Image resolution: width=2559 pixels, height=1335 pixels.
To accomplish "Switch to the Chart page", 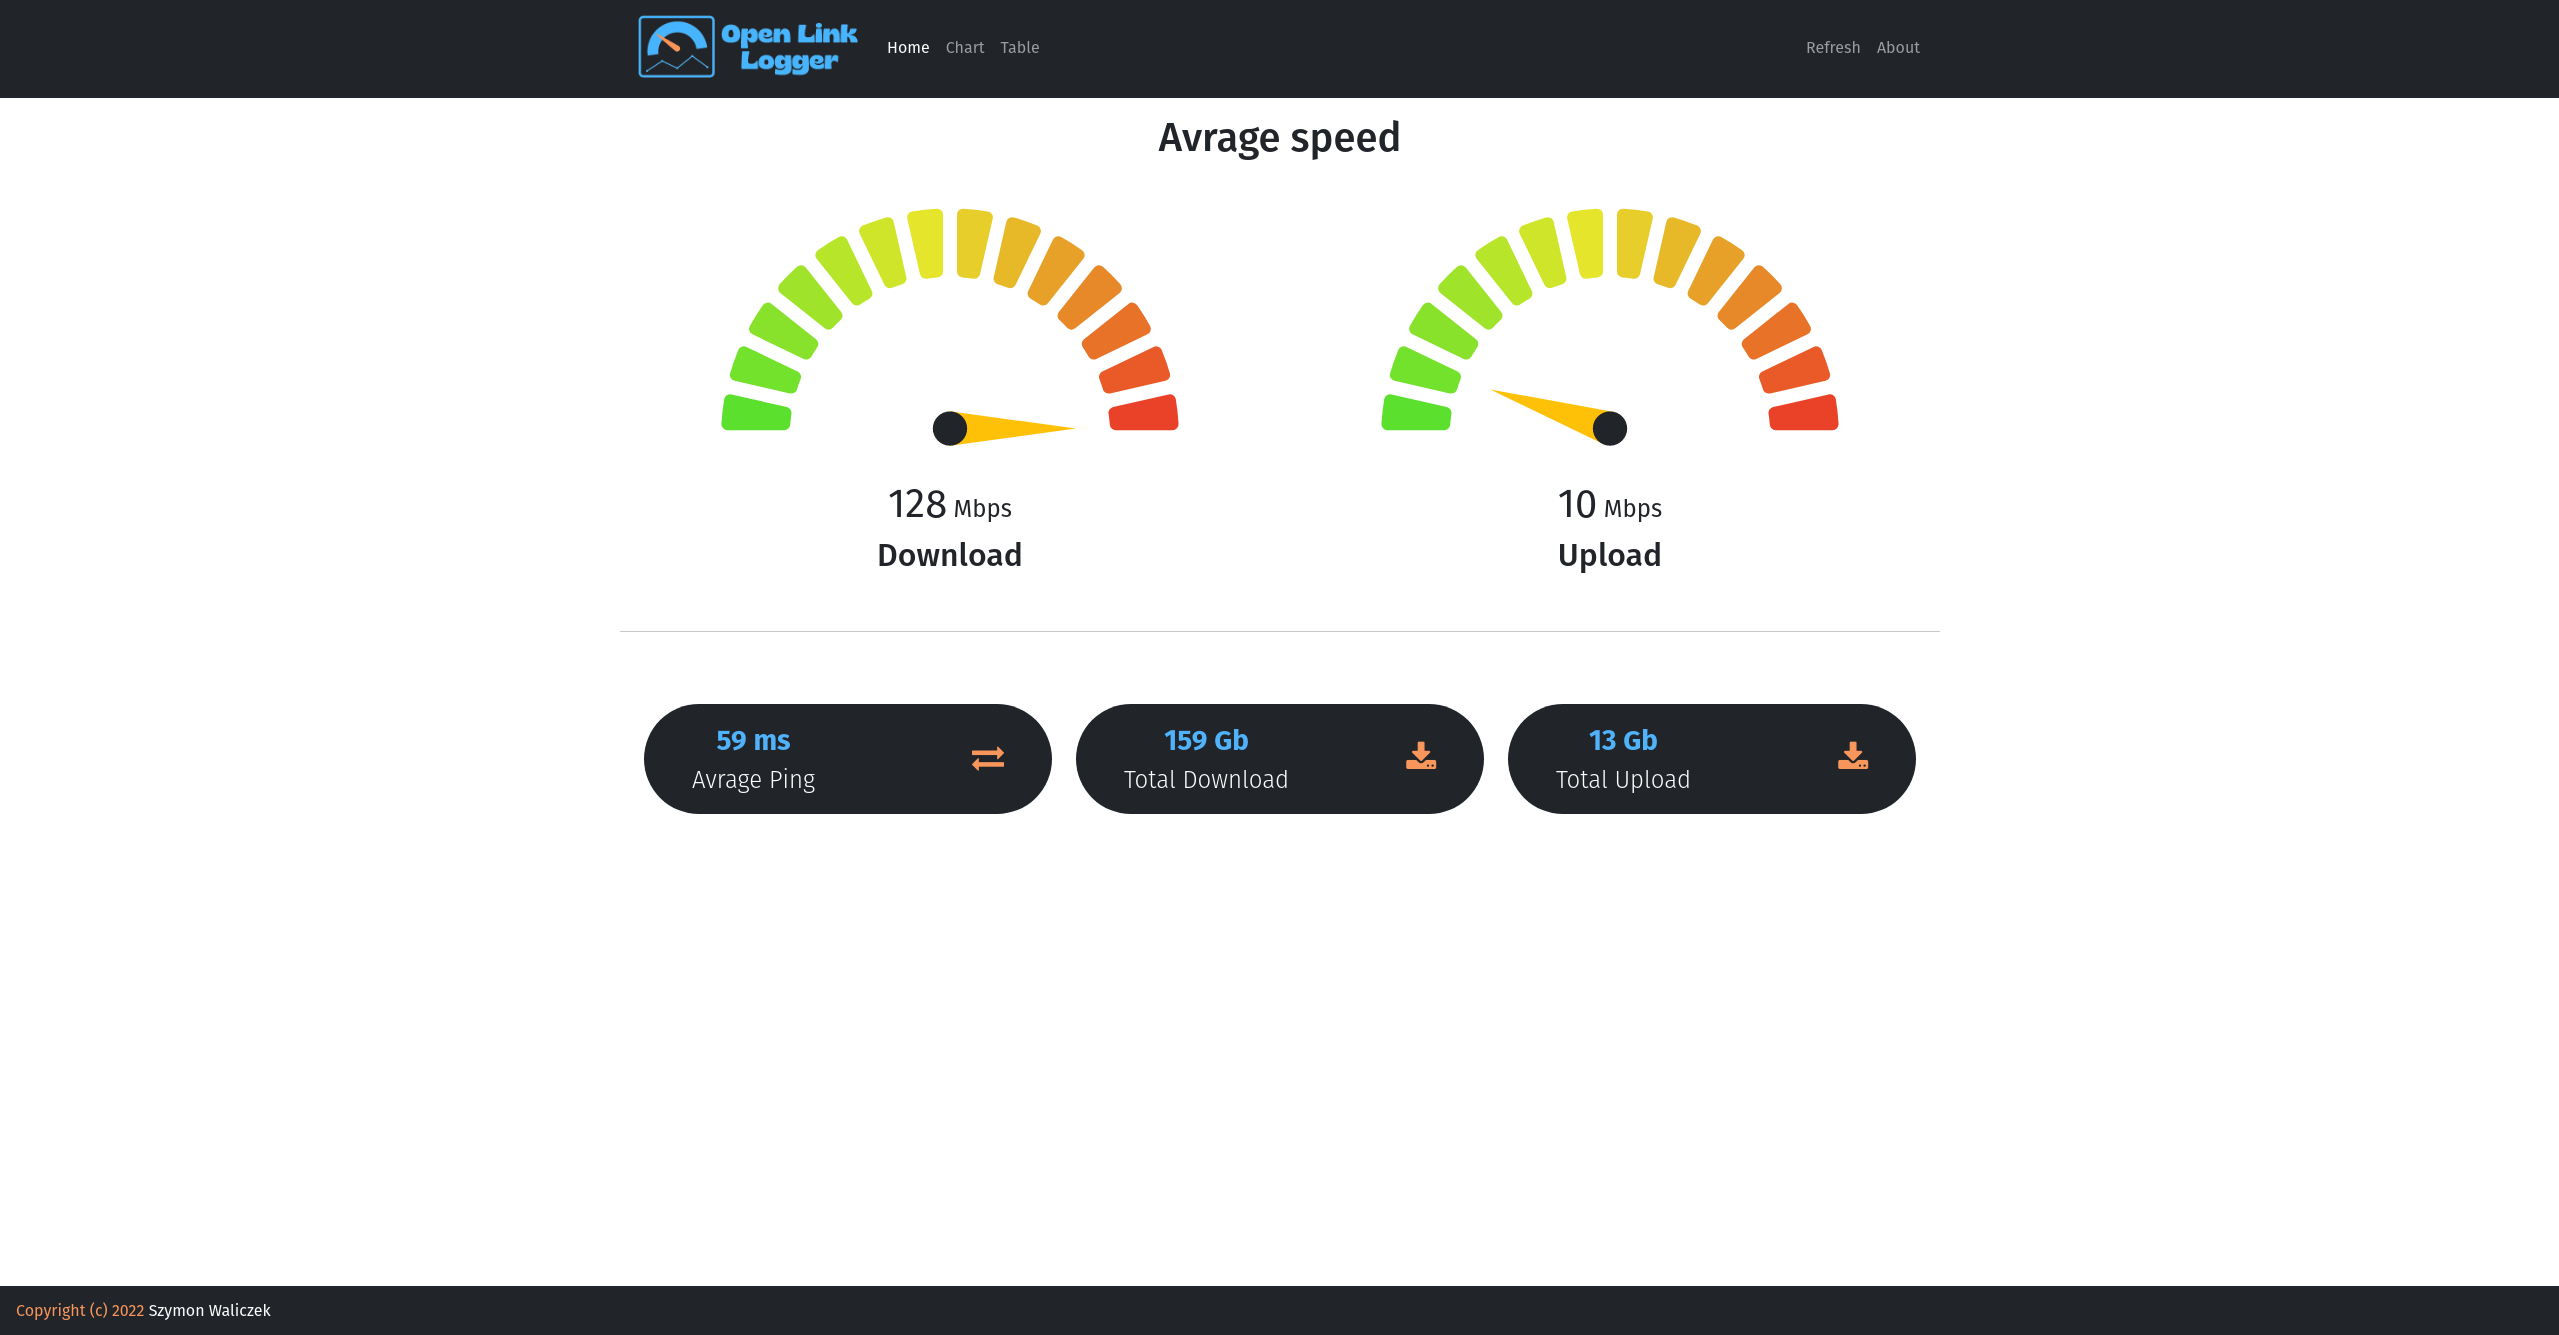I will point(964,48).
